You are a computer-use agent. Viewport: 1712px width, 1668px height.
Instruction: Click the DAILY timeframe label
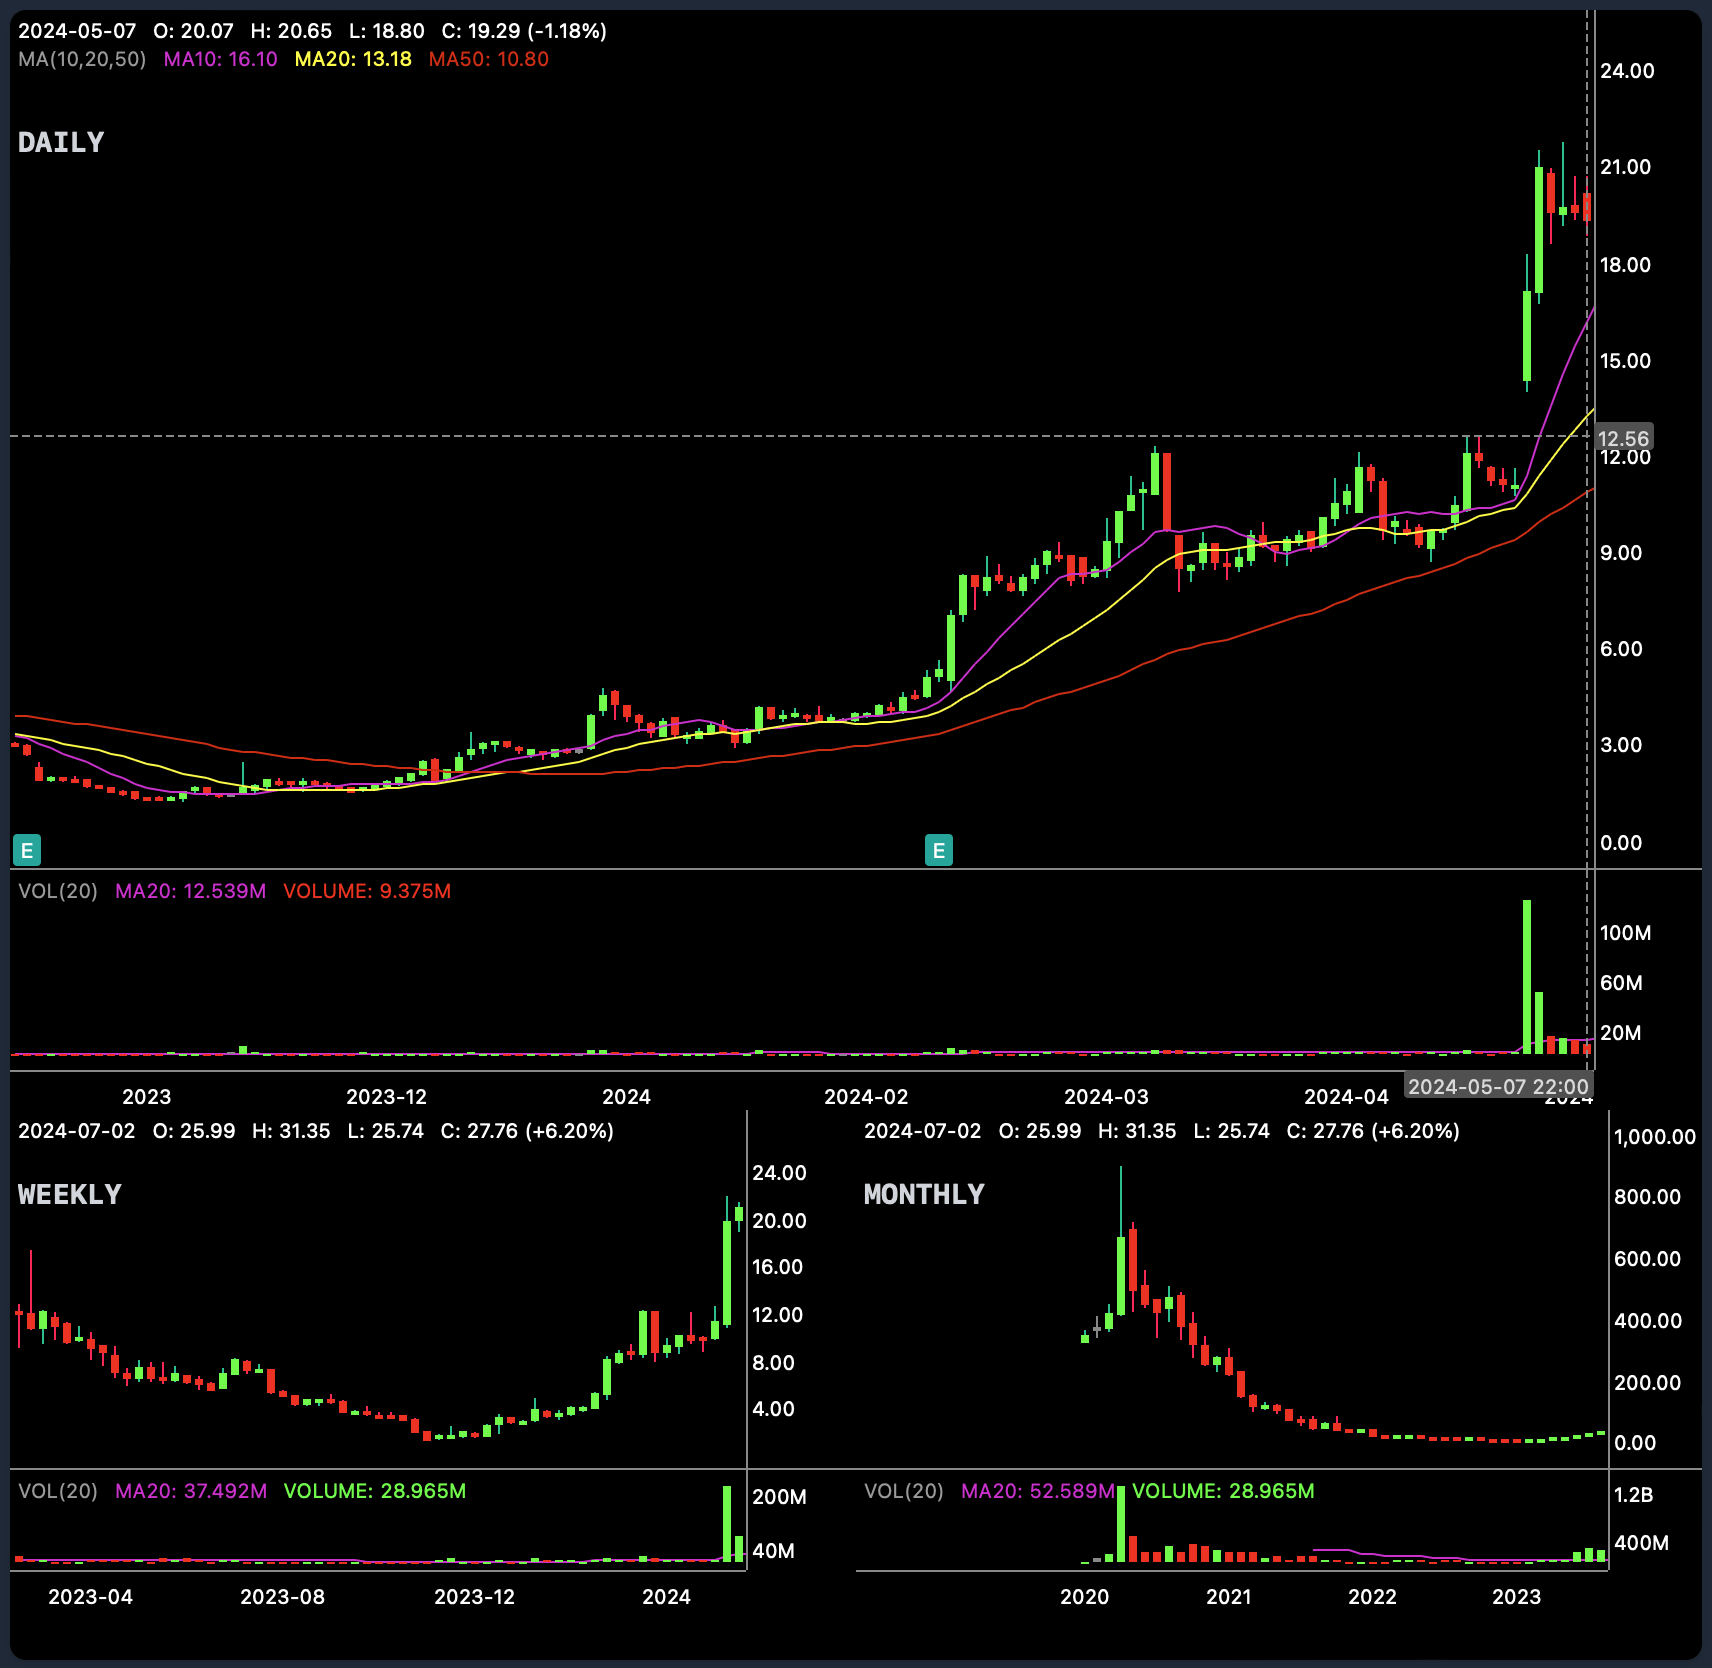(61, 142)
